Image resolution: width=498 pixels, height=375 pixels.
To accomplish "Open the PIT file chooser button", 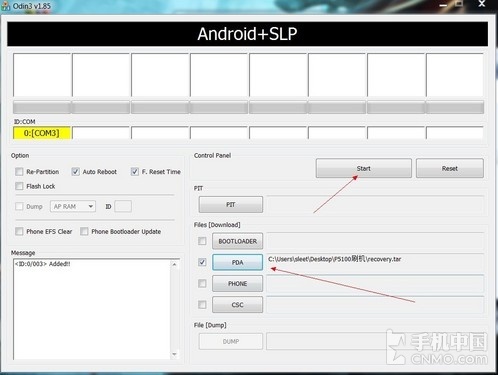I will click(231, 204).
